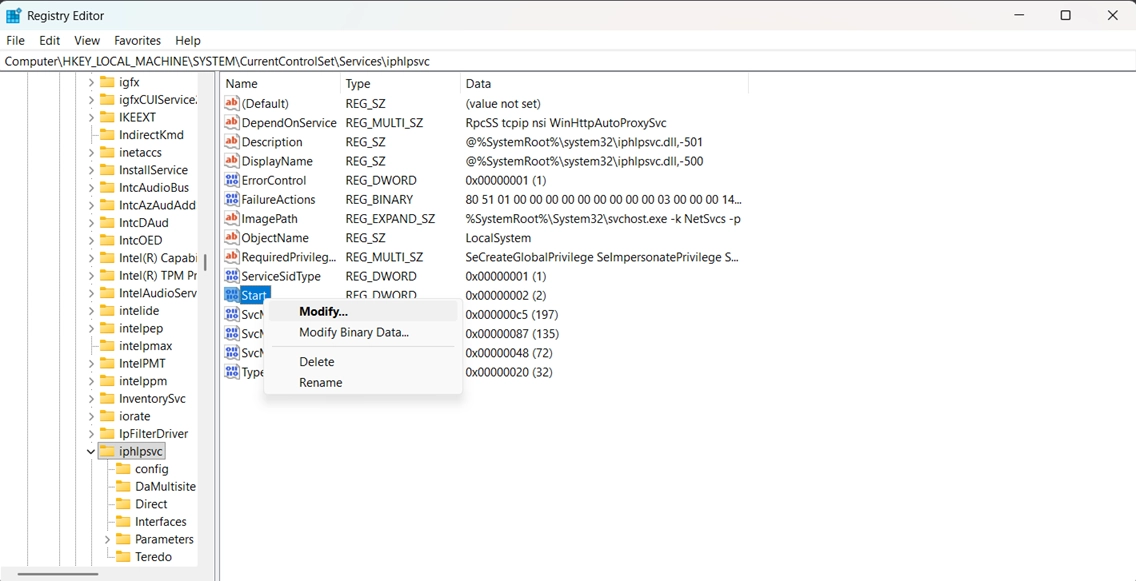Click the IntcAudioBus folder icon

point(107,188)
